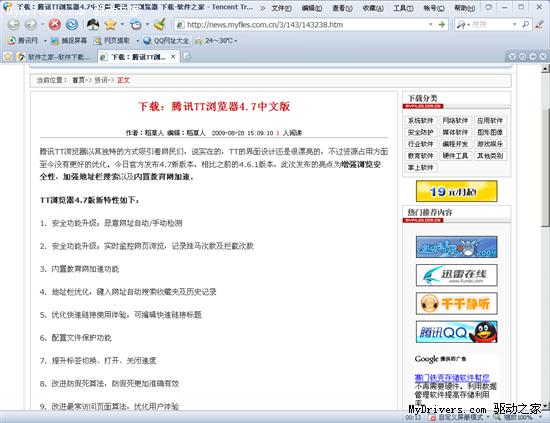Viewport: 550px width, 423px height.
Task: Click the toolbar search input field
Action: coord(491,25)
